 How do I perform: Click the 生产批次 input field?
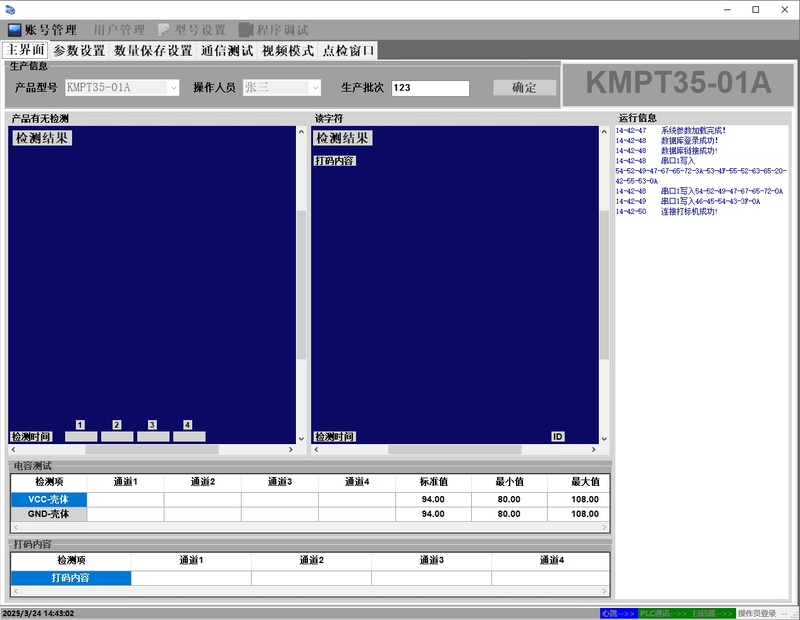tap(431, 88)
